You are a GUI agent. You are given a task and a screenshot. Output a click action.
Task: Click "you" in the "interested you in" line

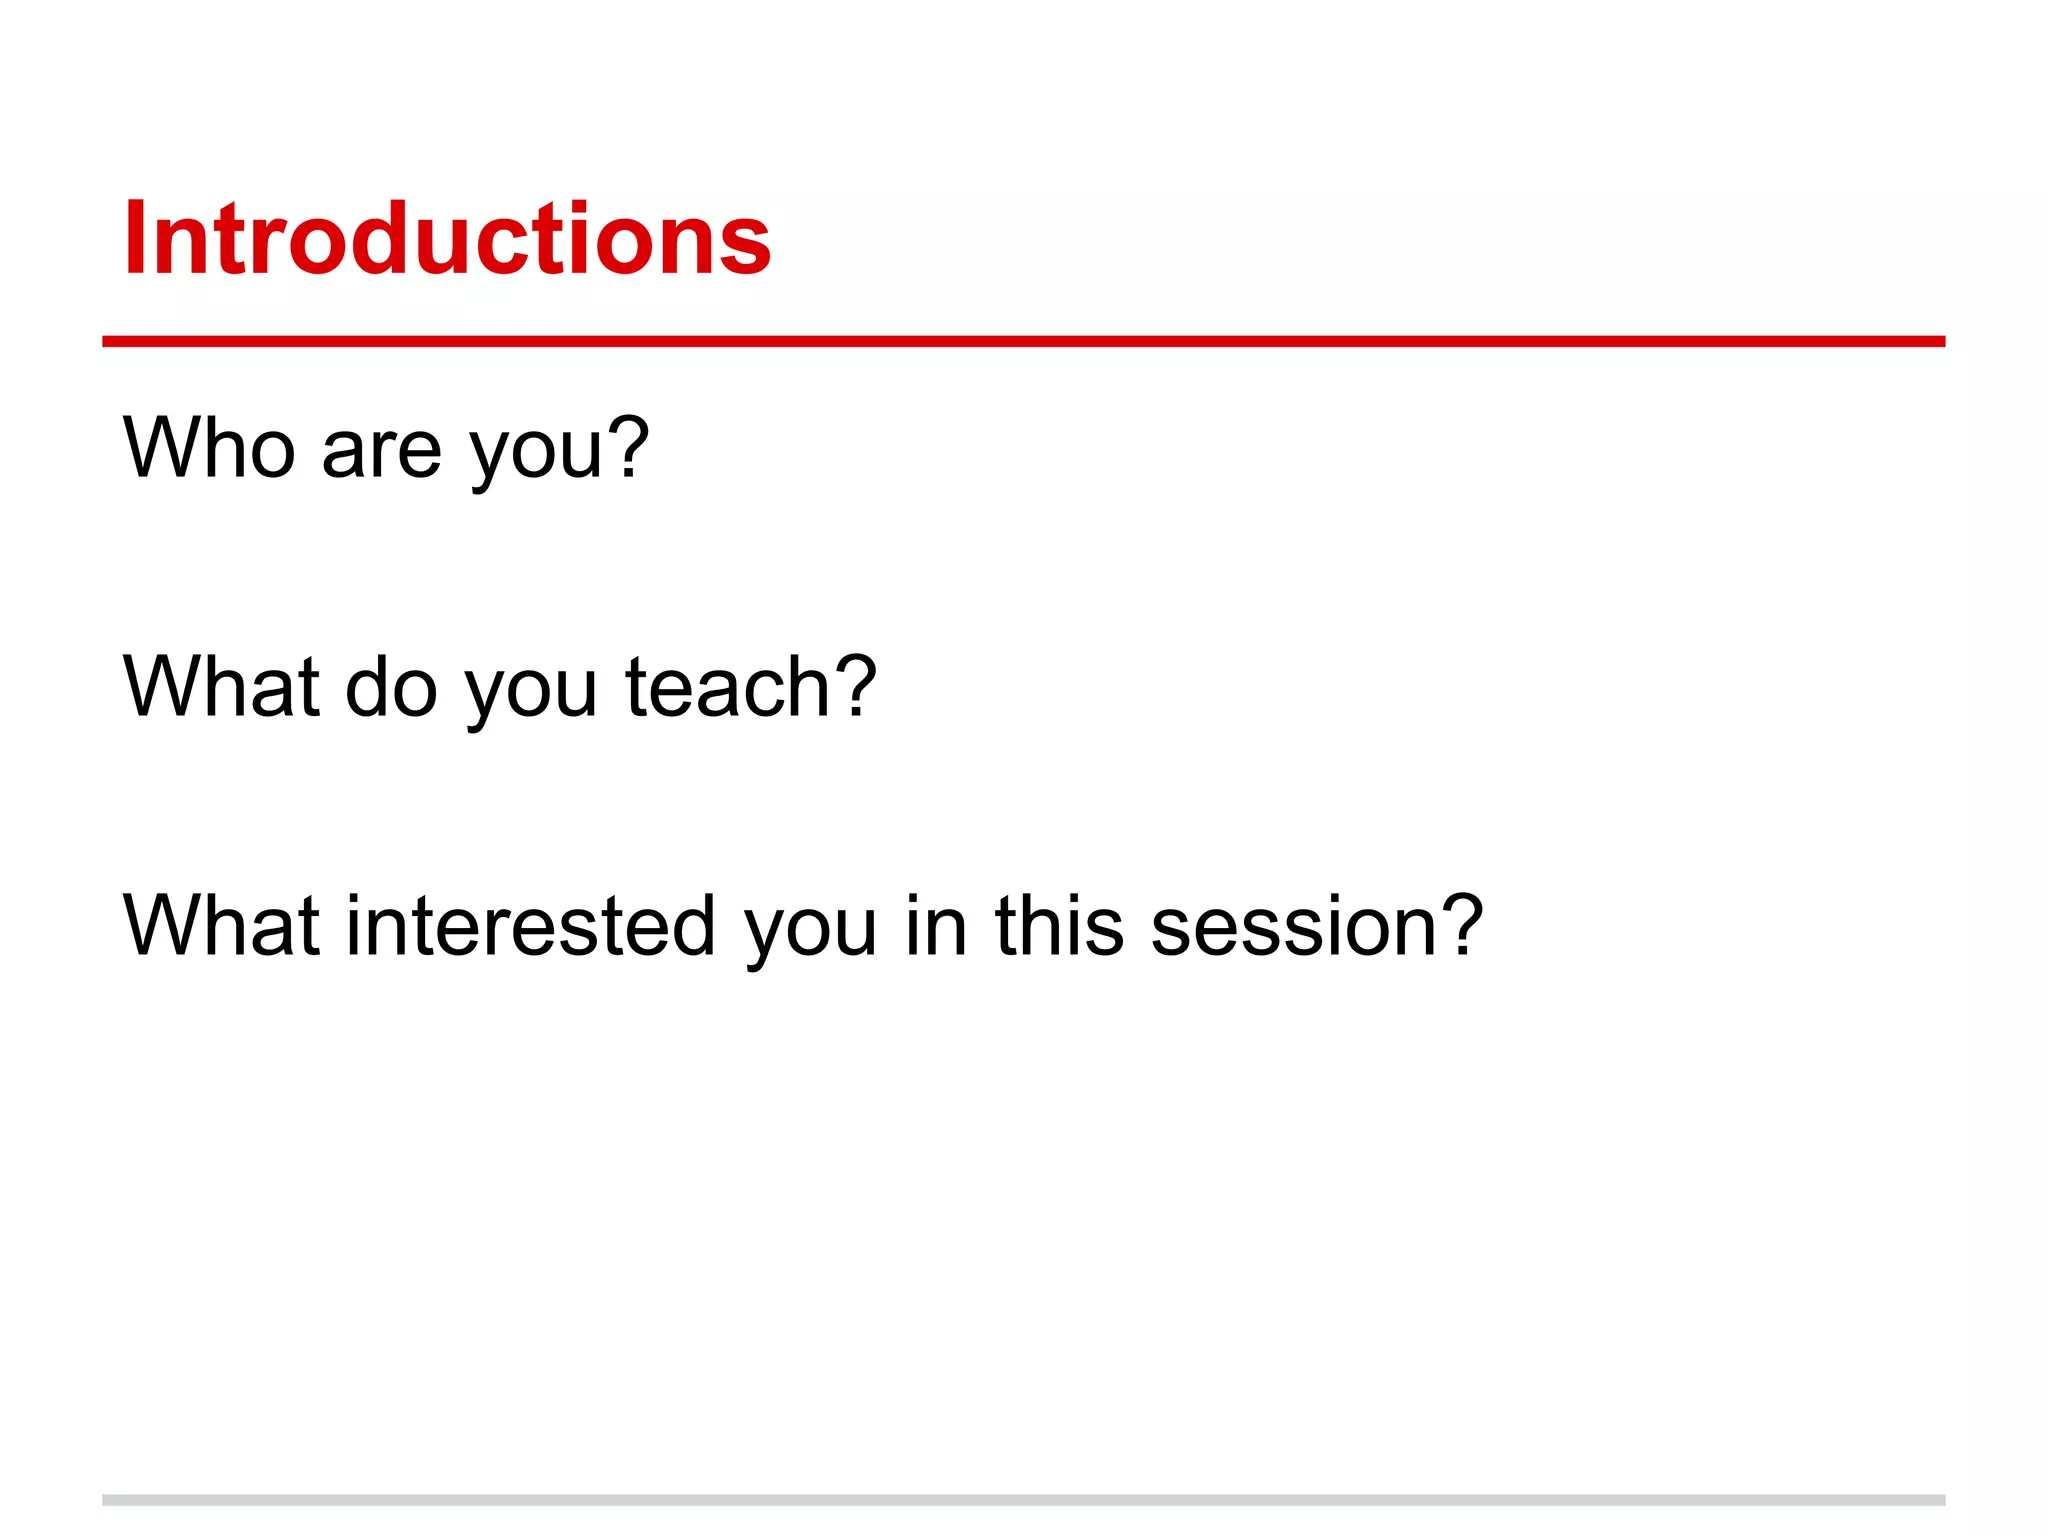(x=810, y=931)
